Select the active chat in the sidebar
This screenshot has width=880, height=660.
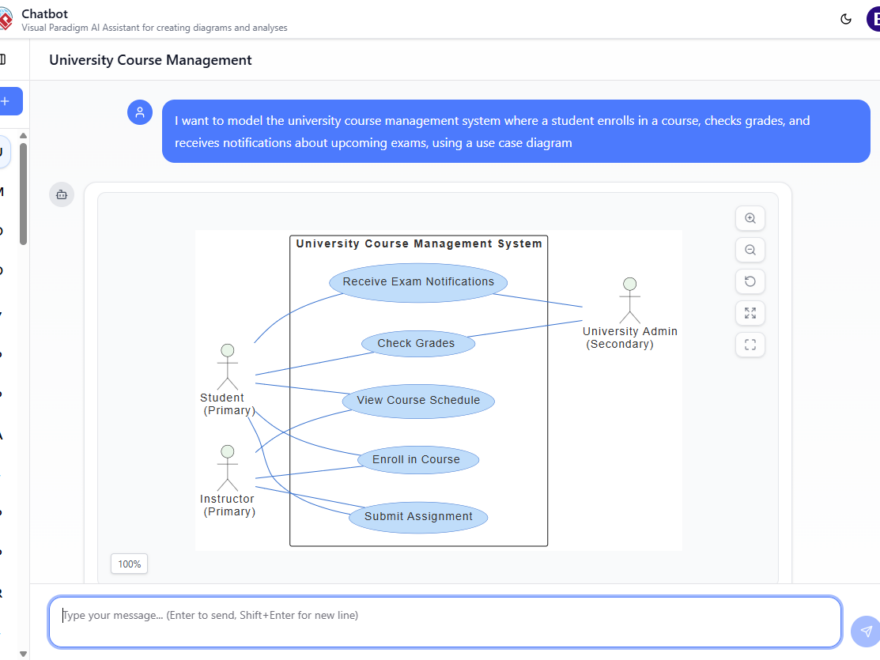(x=5, y=151)
